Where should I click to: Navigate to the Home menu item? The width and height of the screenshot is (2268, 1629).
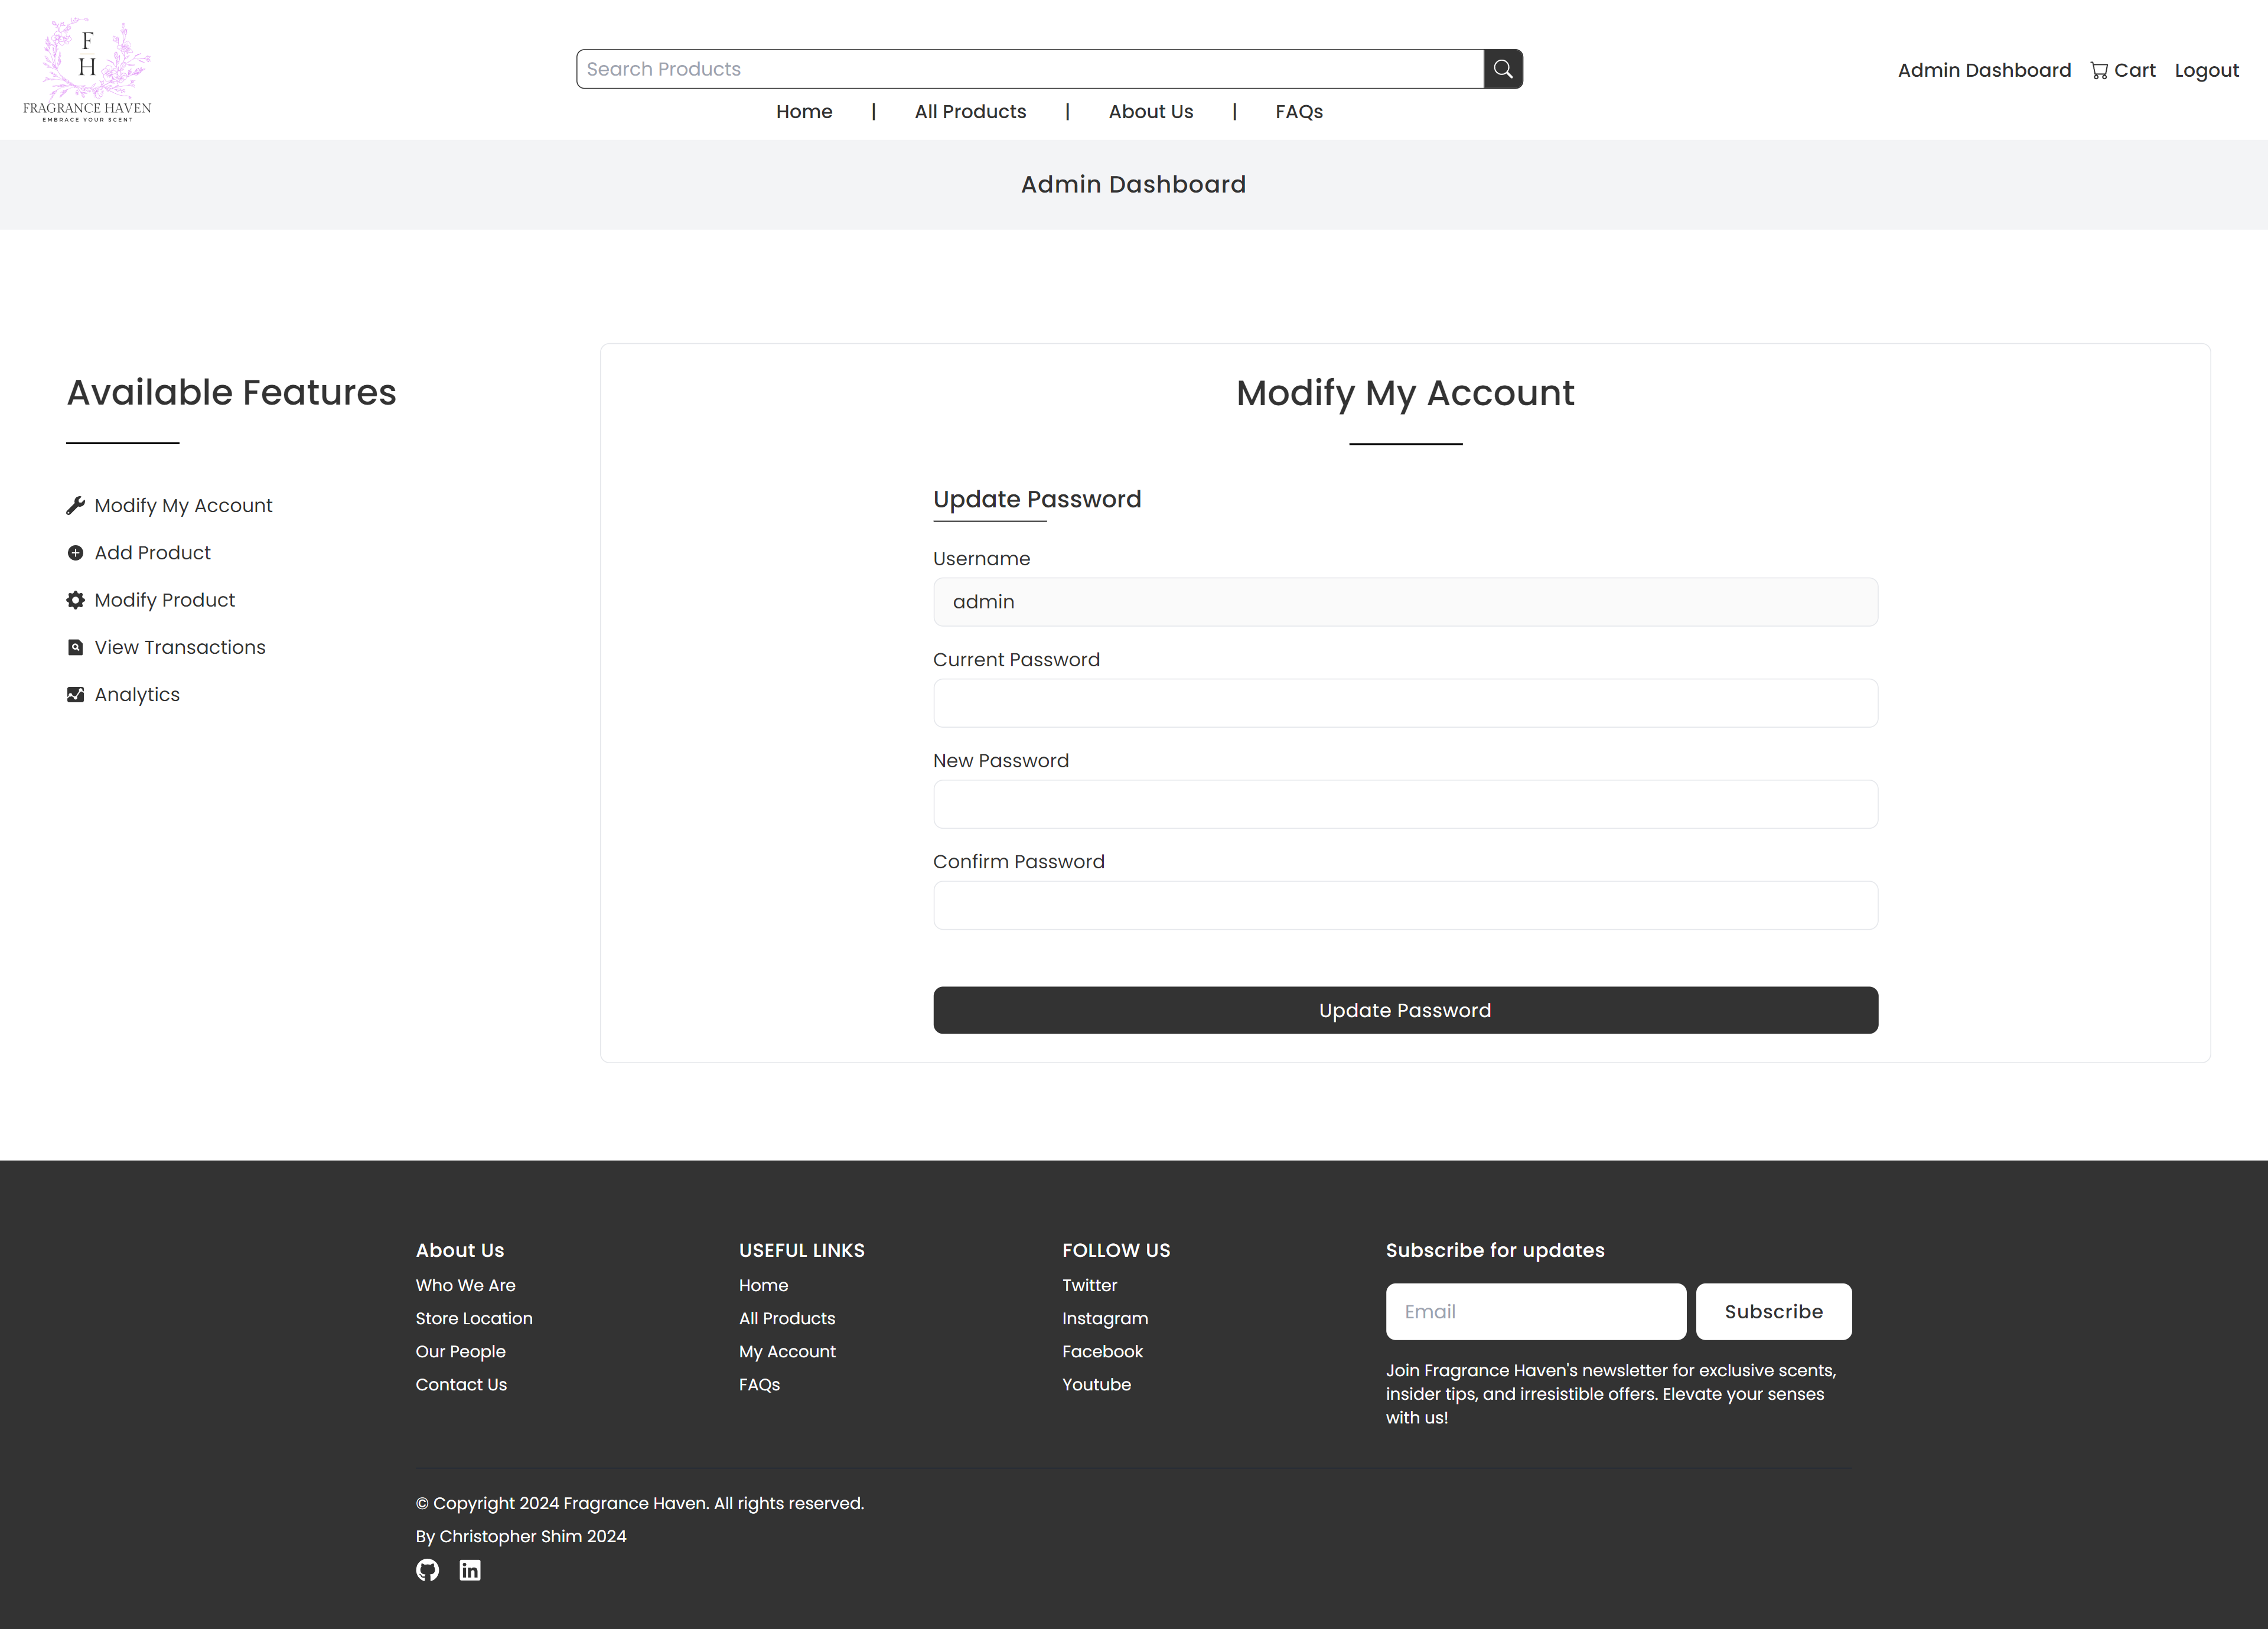tap(804, 111)
